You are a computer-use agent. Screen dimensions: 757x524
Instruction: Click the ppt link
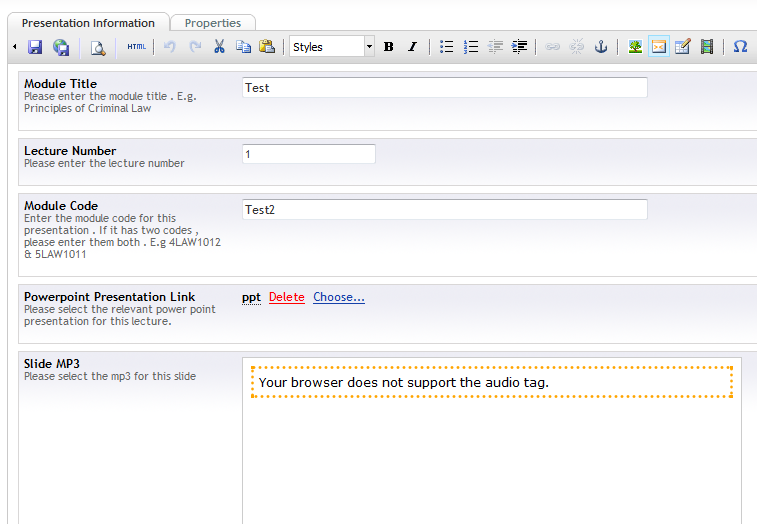(251, 297)
